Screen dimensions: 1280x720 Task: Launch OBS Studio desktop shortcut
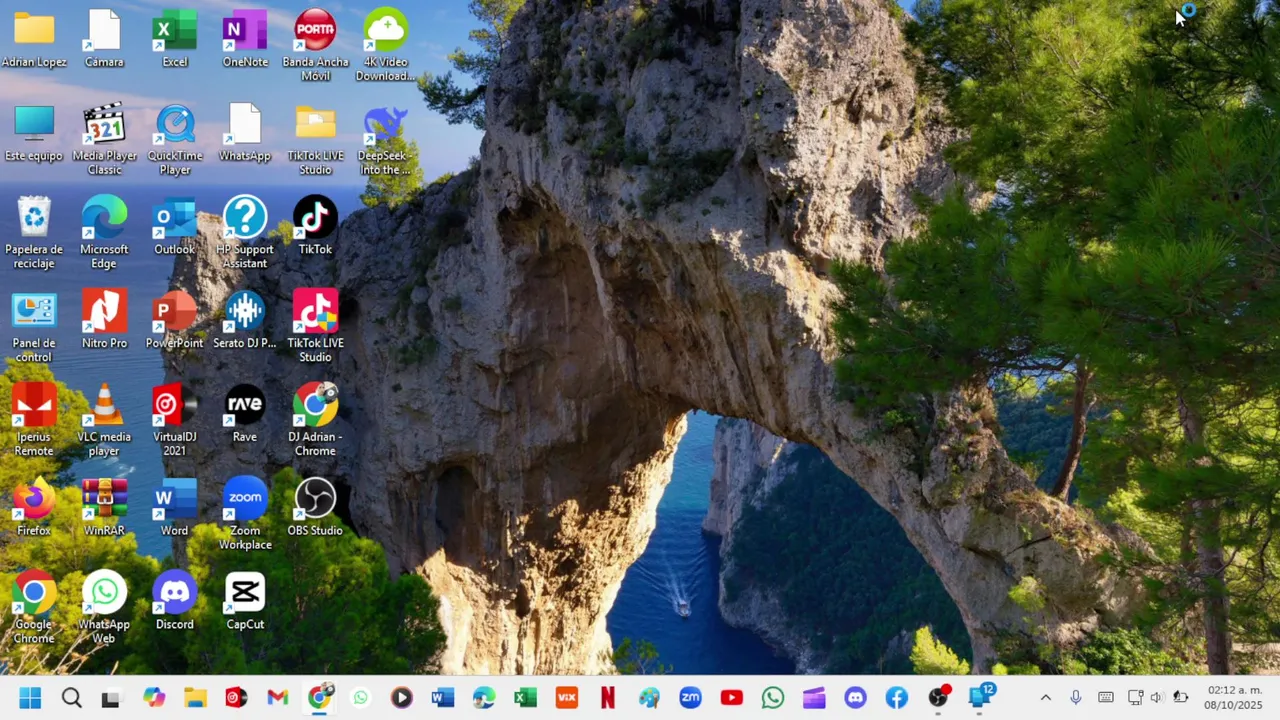click(x=315, y=508)
